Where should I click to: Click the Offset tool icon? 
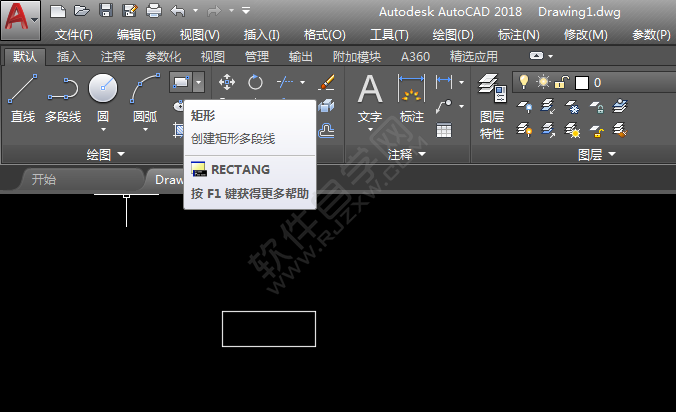[x=326, y=130]
